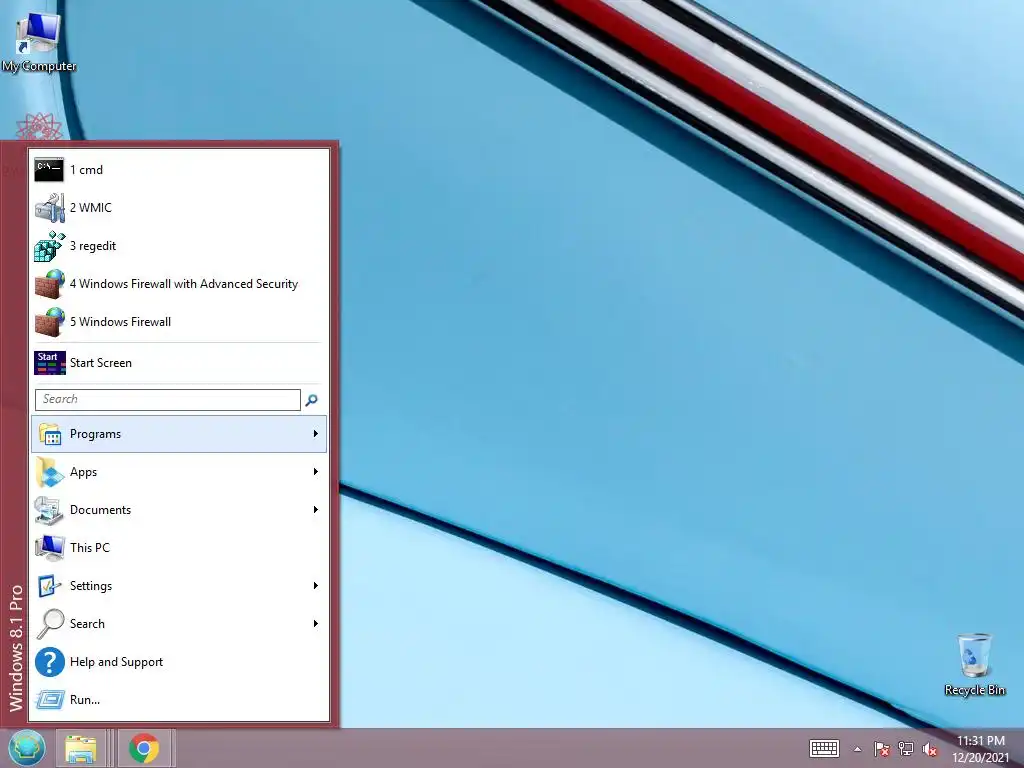Open This PC from the Start menu

(x=179, y=548)
